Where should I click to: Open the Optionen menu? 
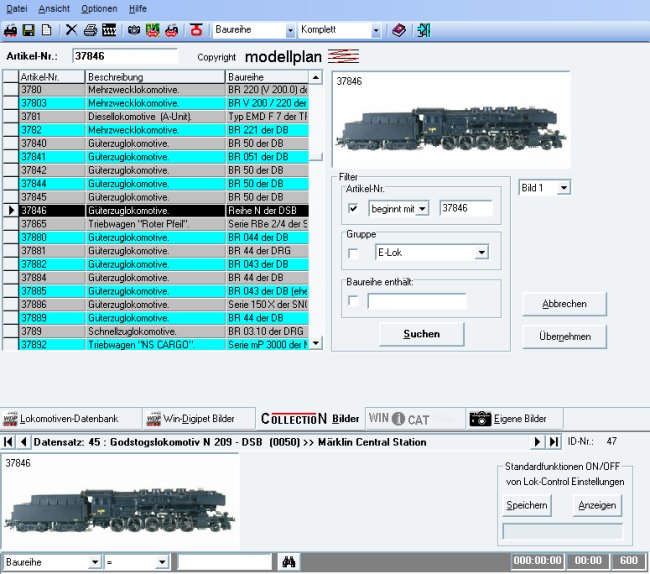click(99, 9)
